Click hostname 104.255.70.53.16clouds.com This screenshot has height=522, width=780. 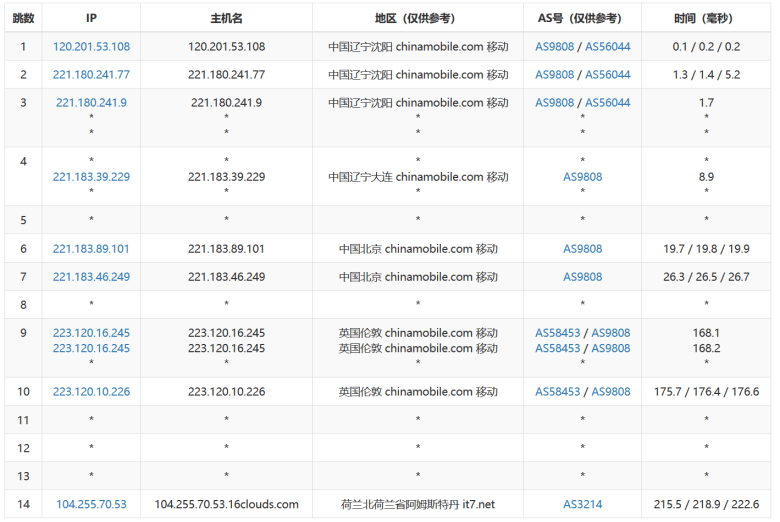pyautogui.click(x=226, y=504)
